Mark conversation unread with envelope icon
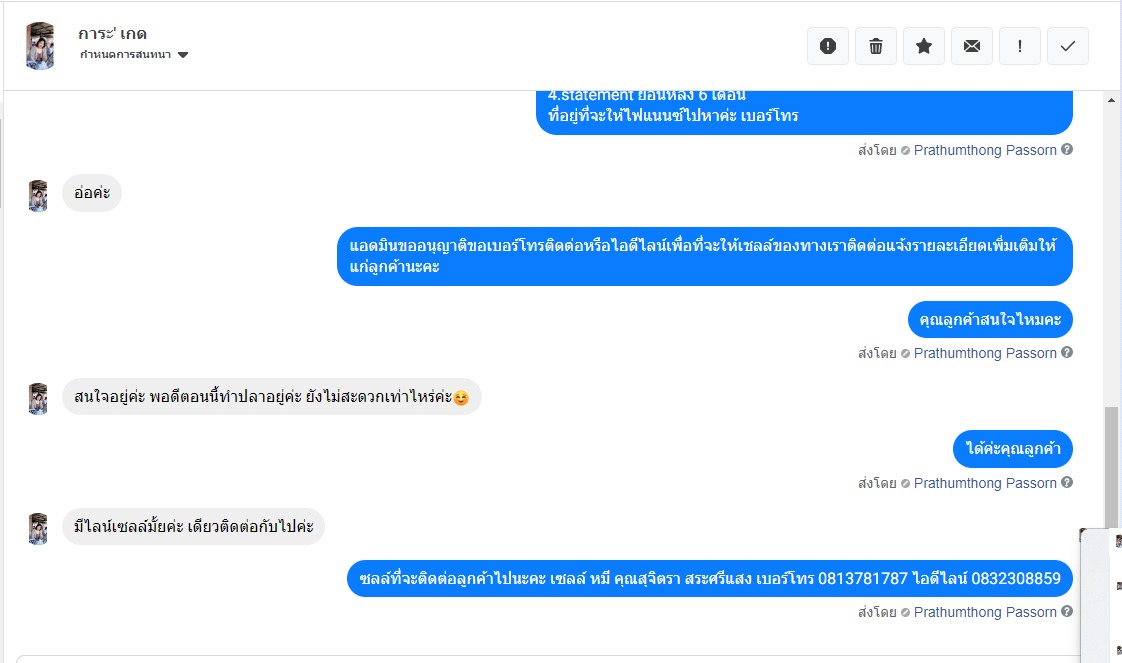The width and height of the screenshot is (1122, 663). pyautogui.click(x=972, y=46)
